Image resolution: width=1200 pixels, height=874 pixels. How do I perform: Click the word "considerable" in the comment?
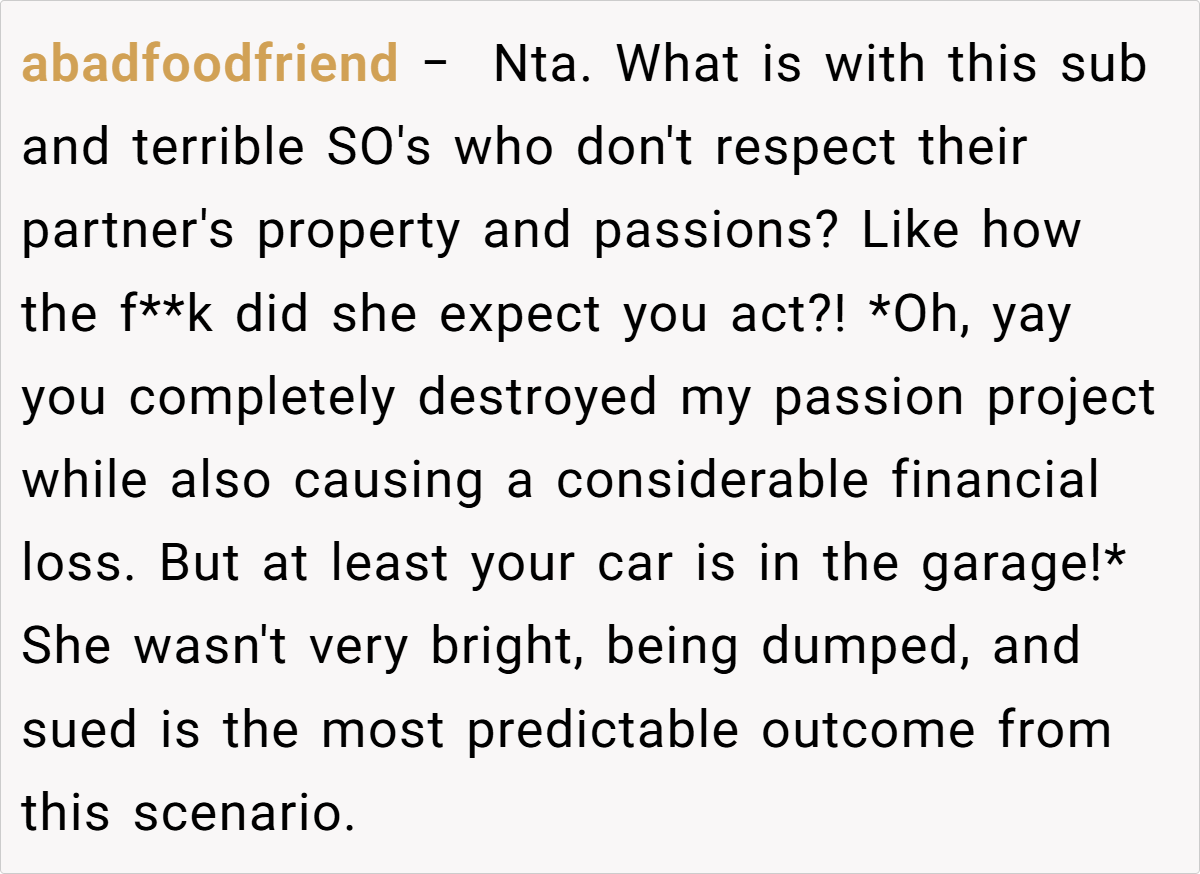pyautogui.click(x=712, y=481)
